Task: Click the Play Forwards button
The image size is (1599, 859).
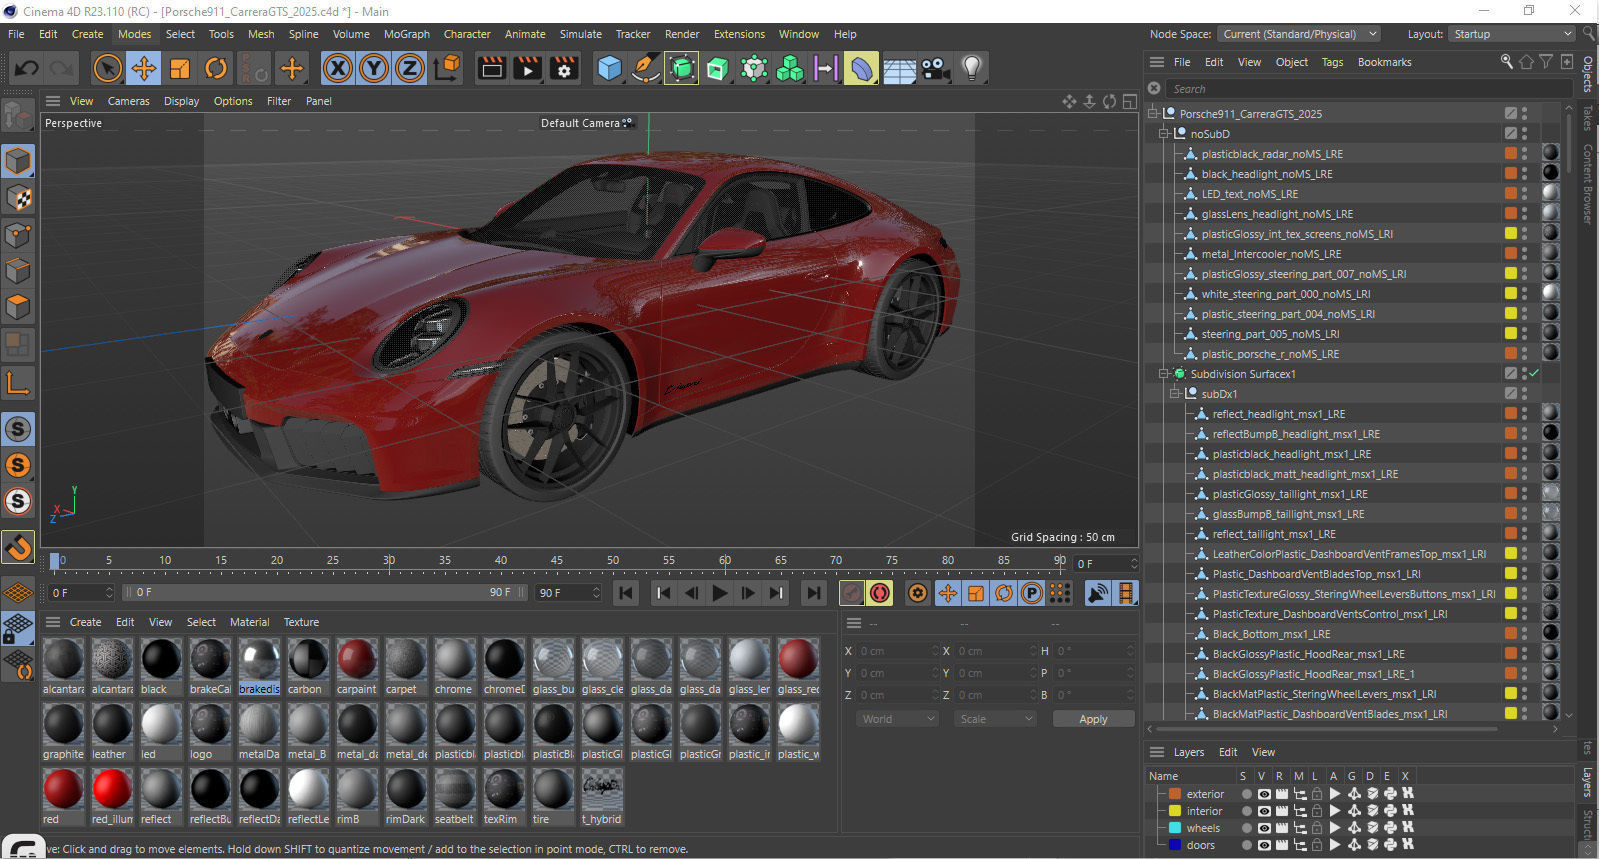Action: click(719, 593)
